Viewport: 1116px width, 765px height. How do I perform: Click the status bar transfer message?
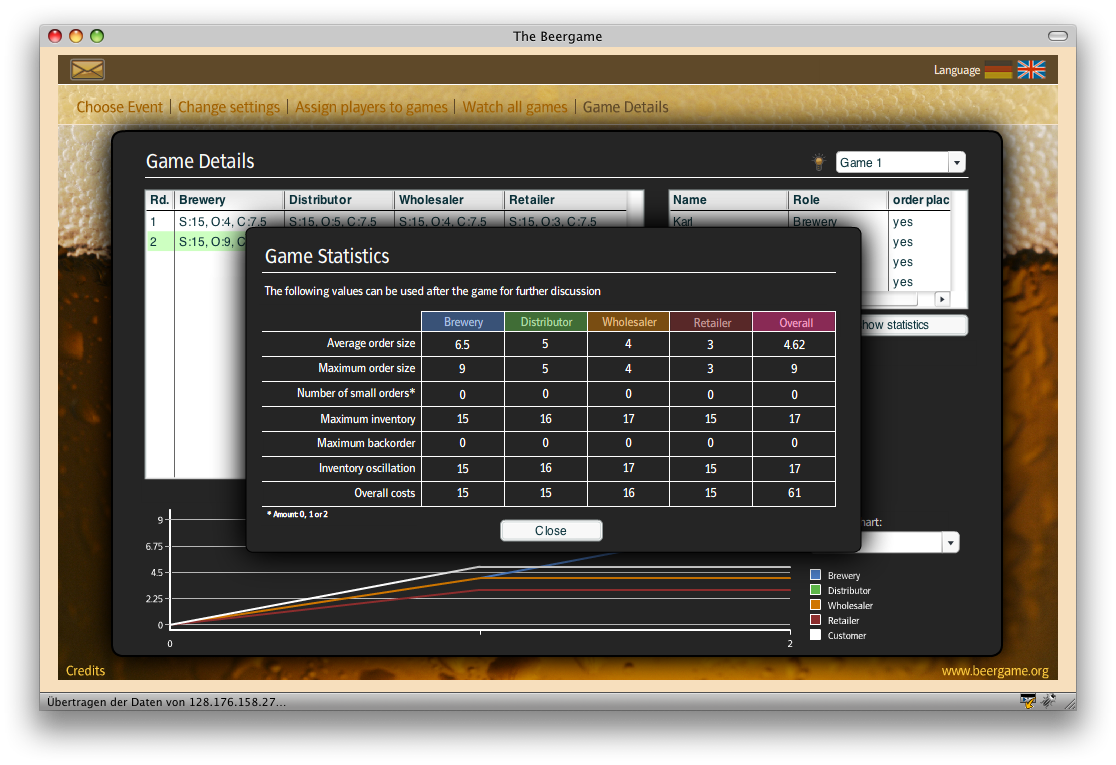click(x=167, y=702)
